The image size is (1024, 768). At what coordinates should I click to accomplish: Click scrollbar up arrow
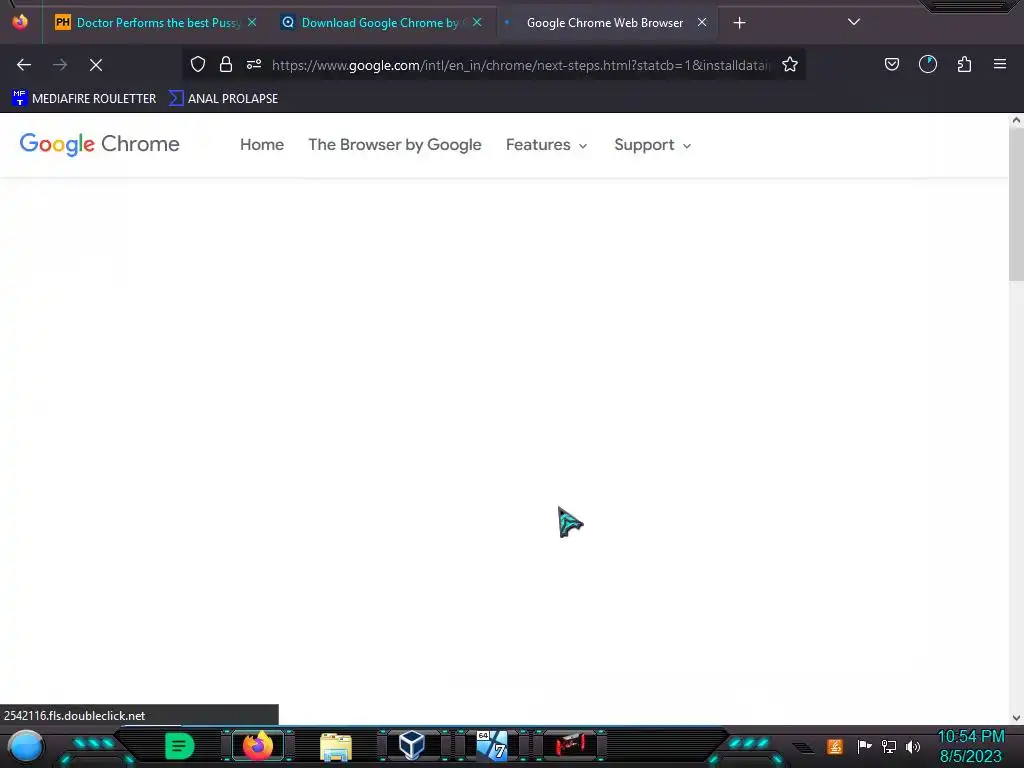1016,120
